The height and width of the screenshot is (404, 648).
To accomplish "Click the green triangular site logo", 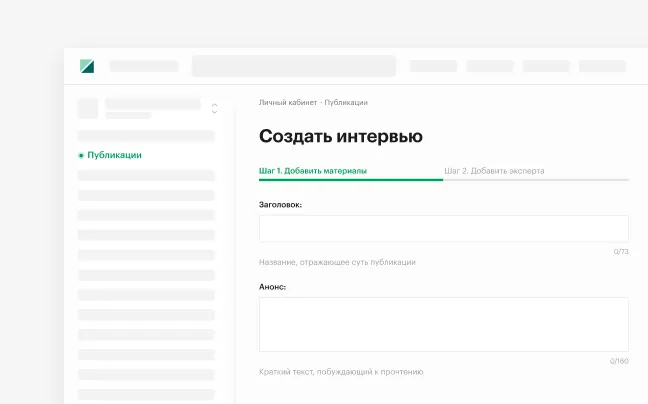I will coord(87,66).
